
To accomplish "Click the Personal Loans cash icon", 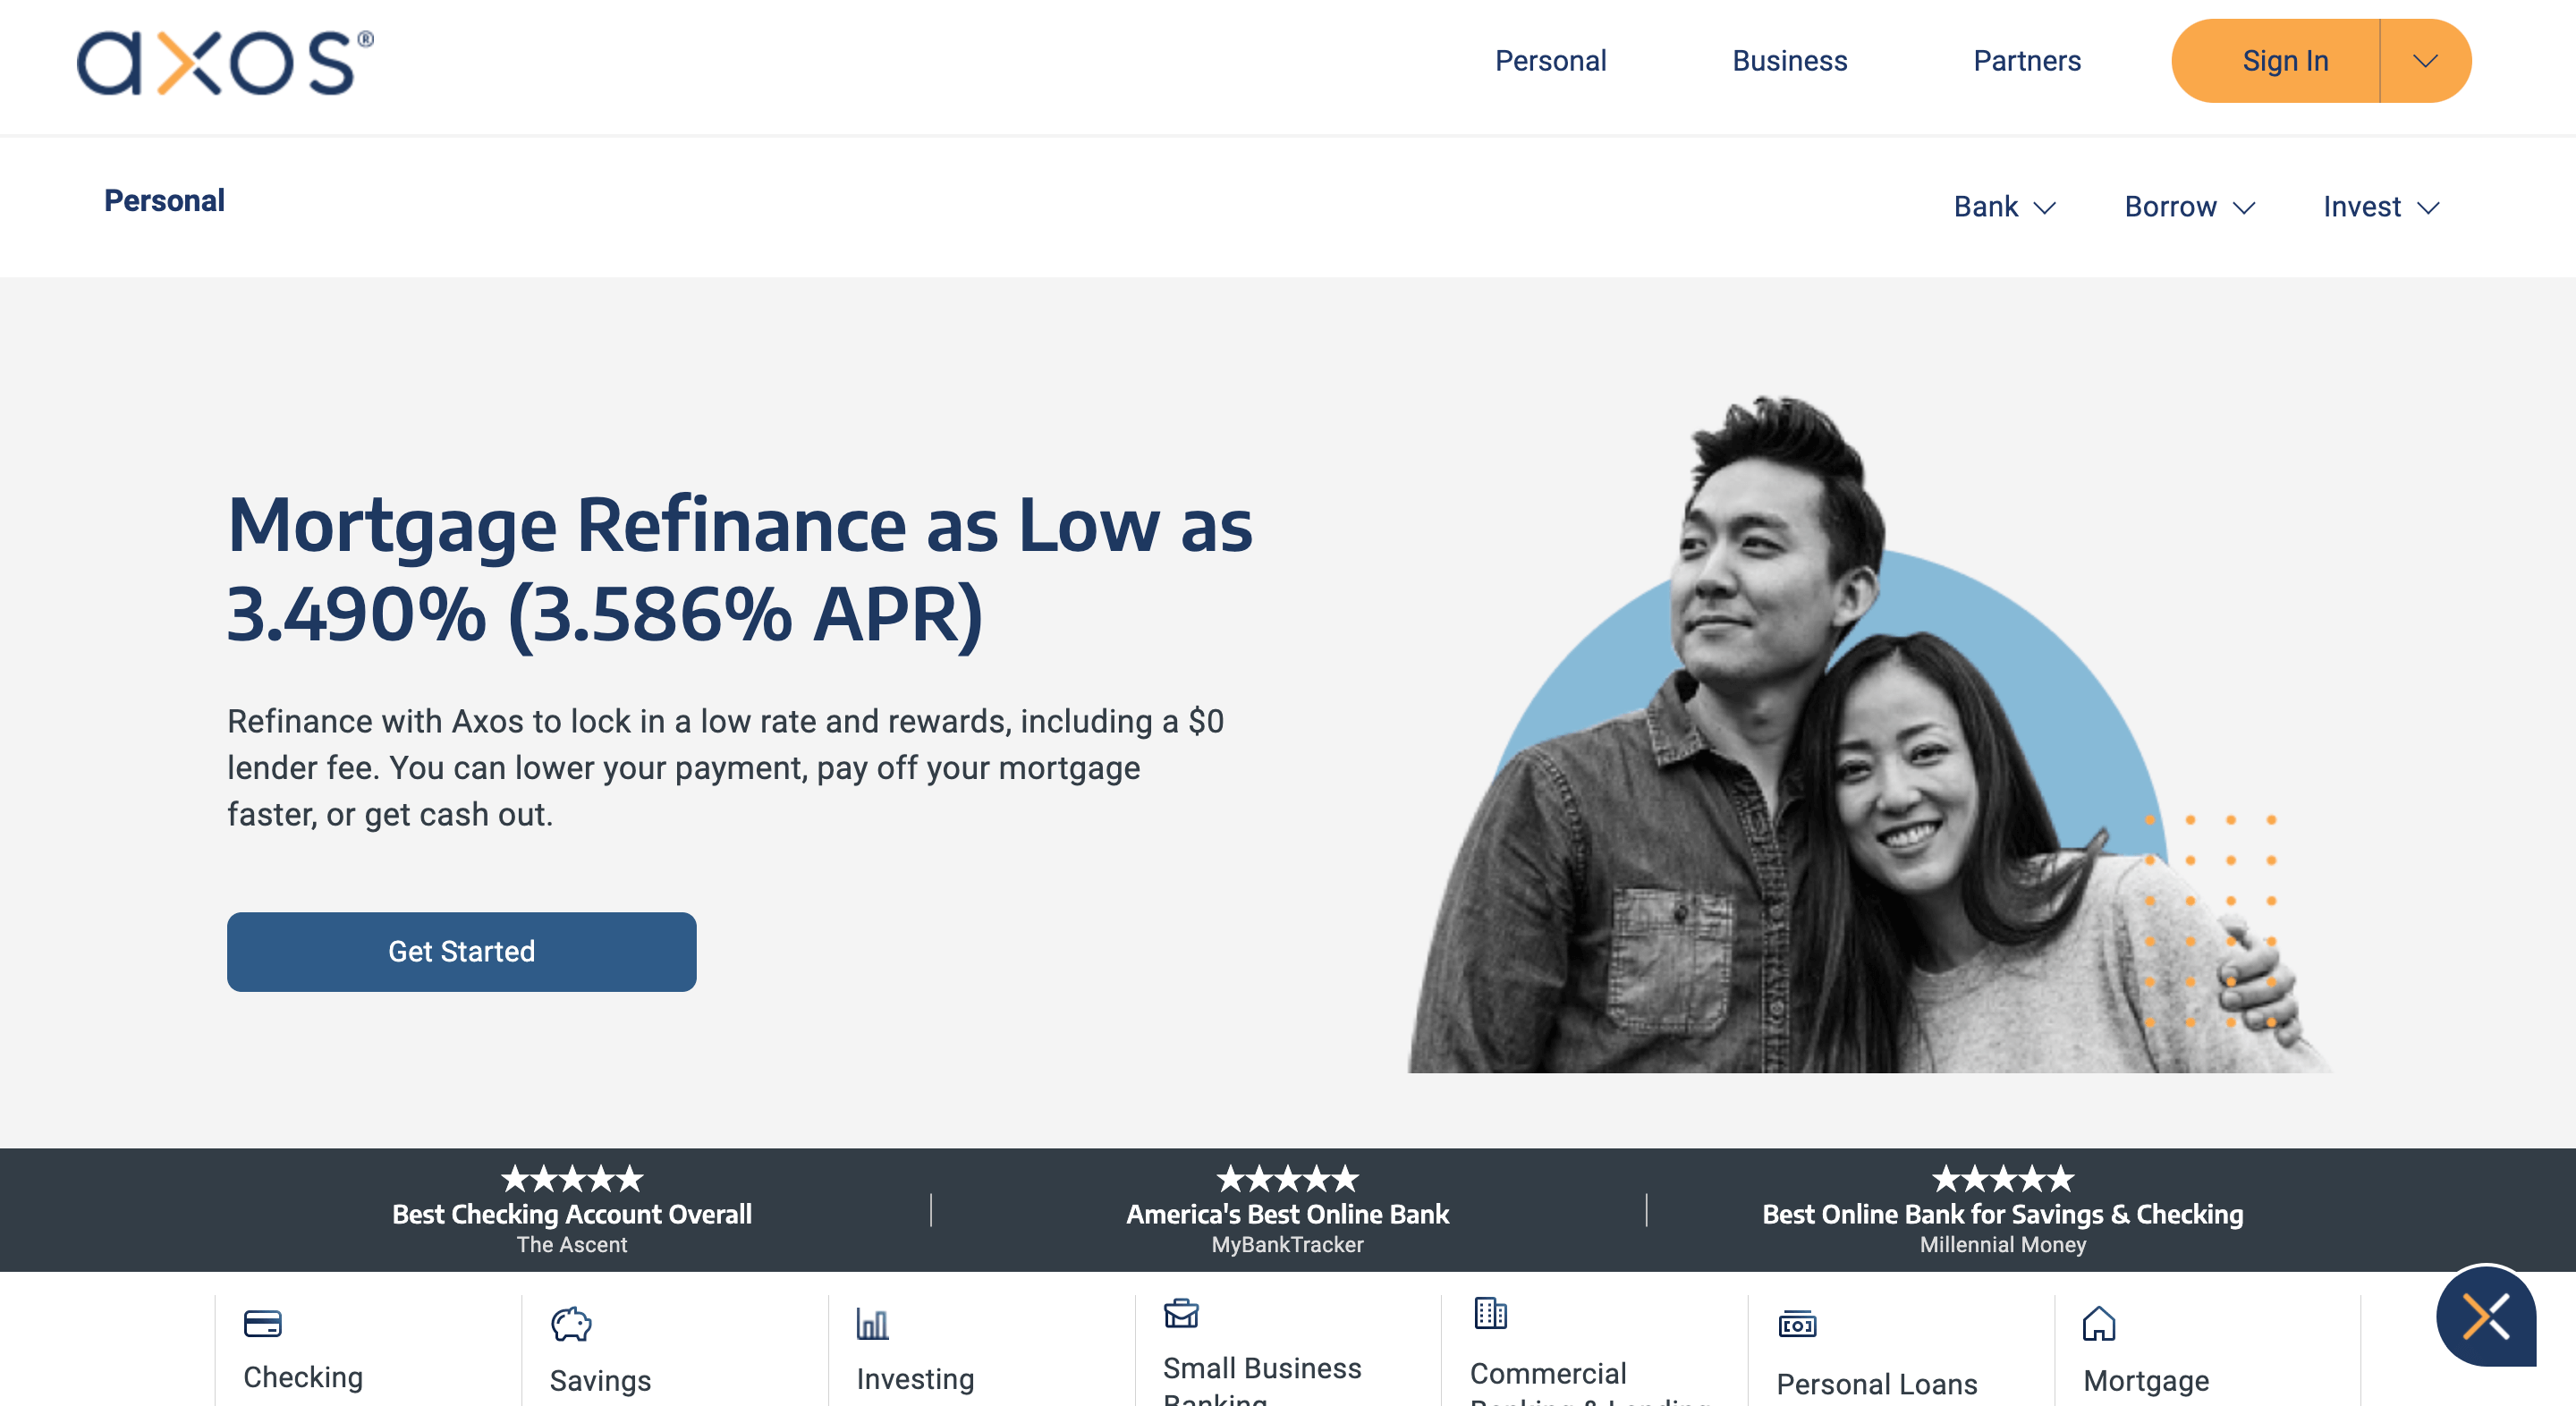I will coord(1797,1325).
